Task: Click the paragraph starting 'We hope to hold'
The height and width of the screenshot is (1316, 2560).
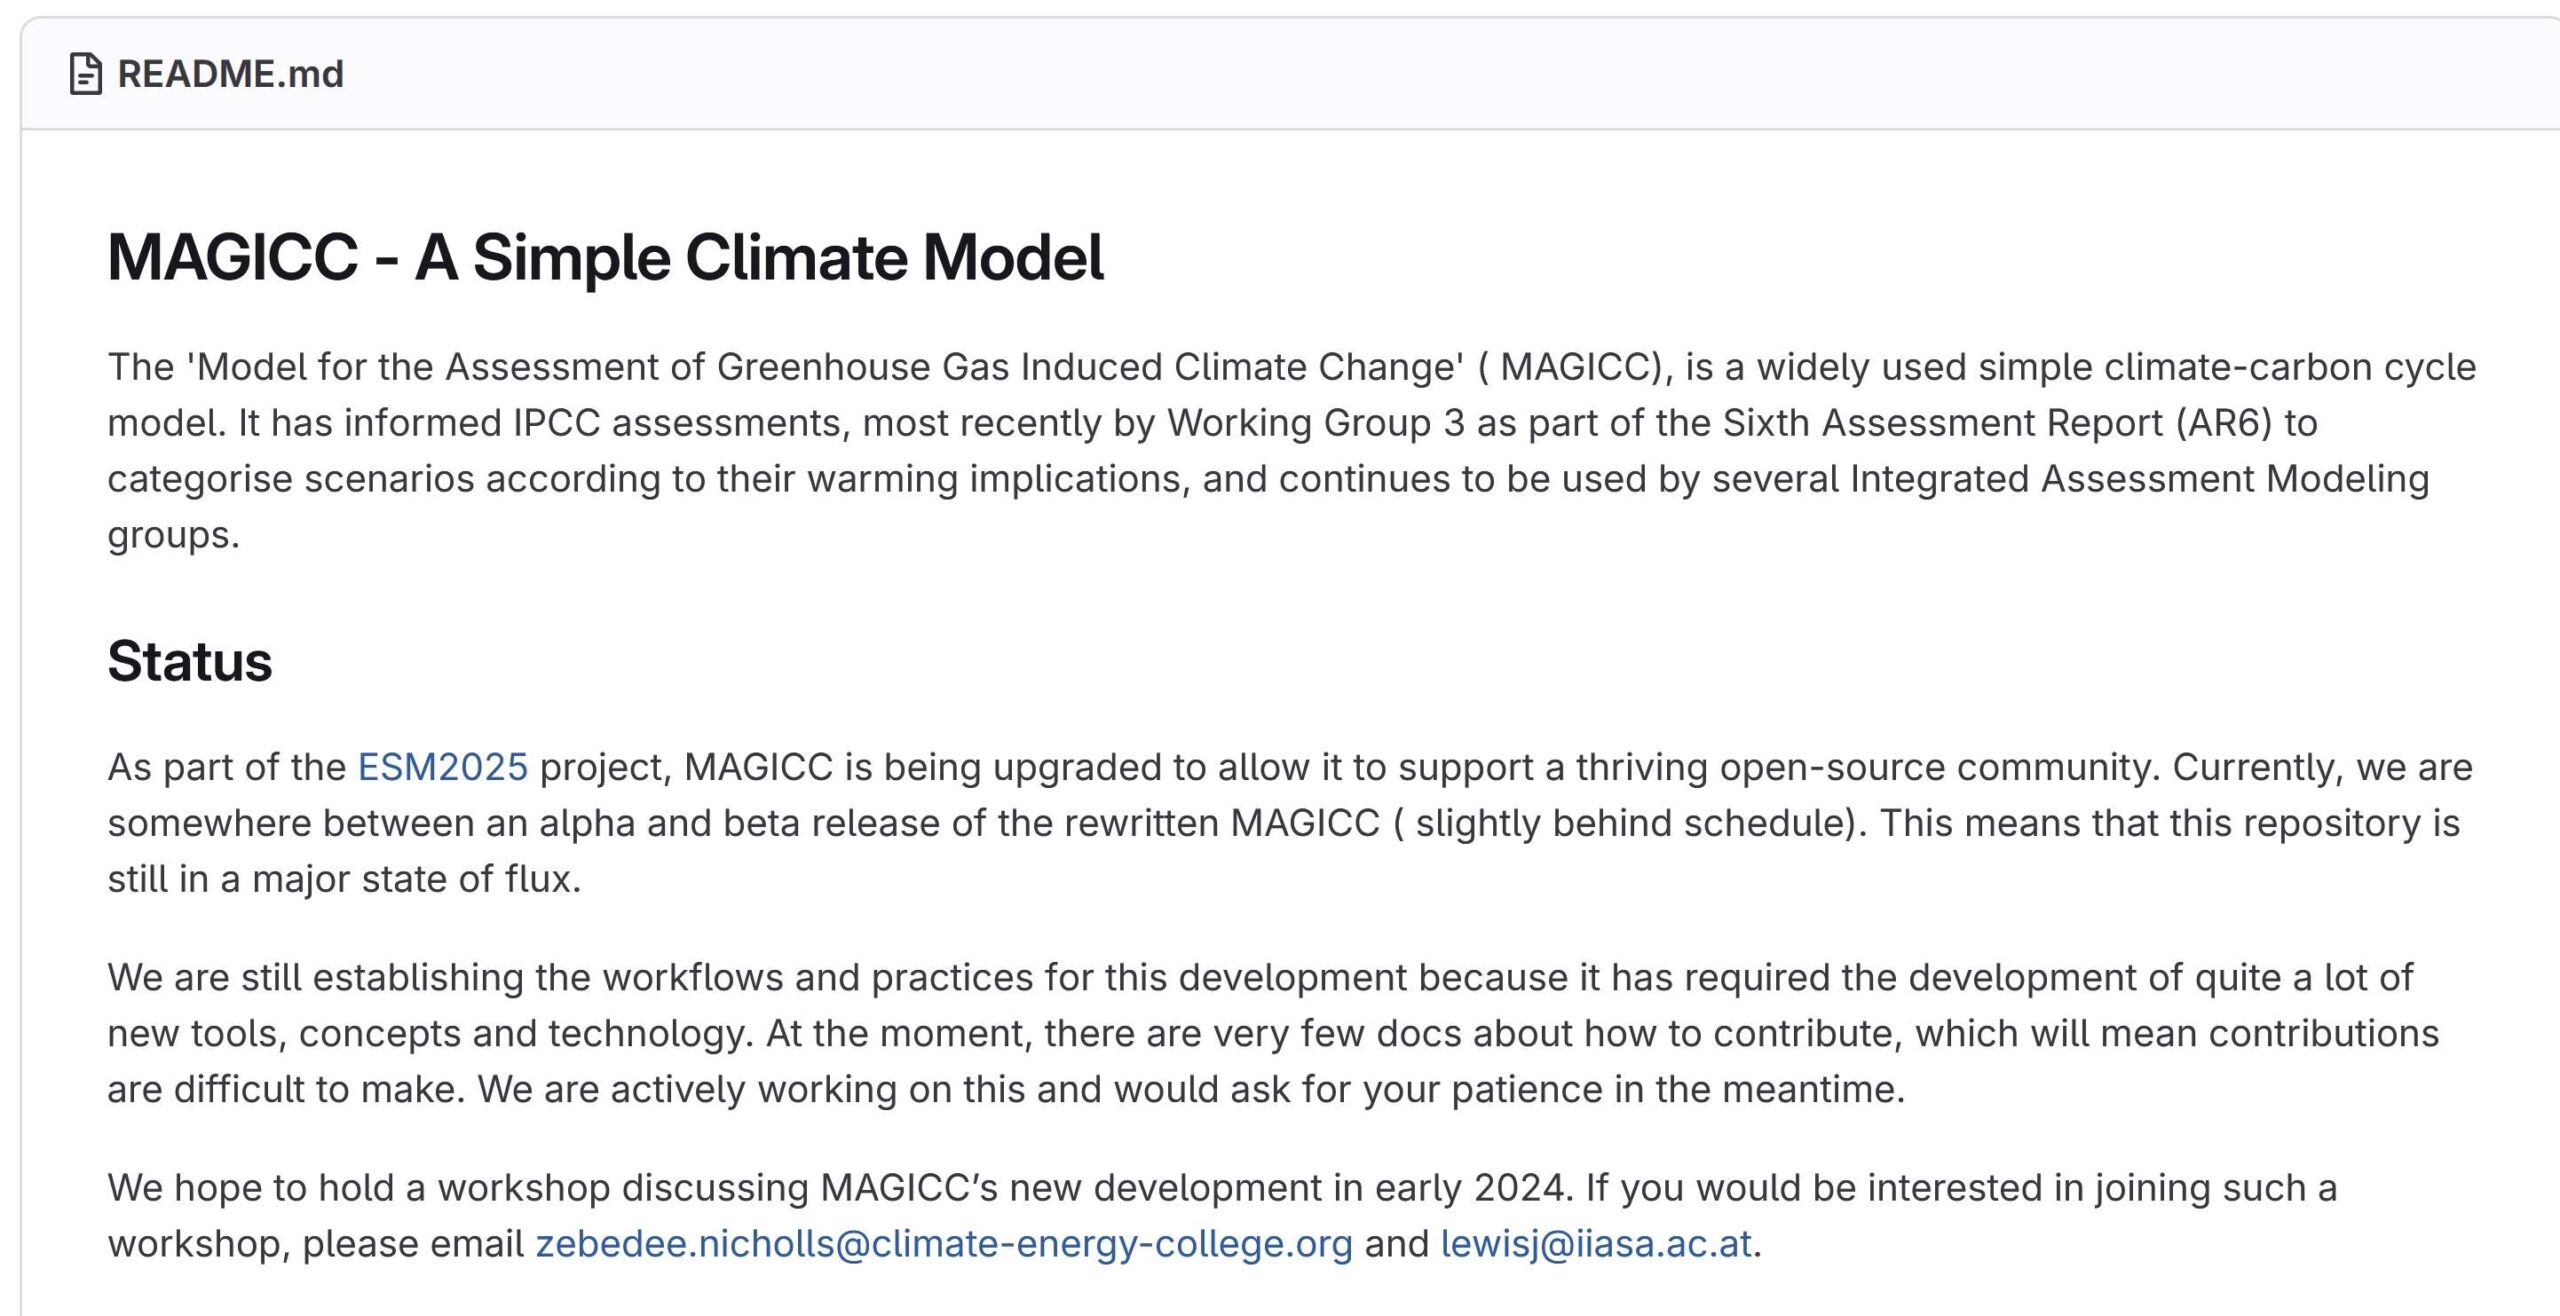Action: [1222, 1215]
